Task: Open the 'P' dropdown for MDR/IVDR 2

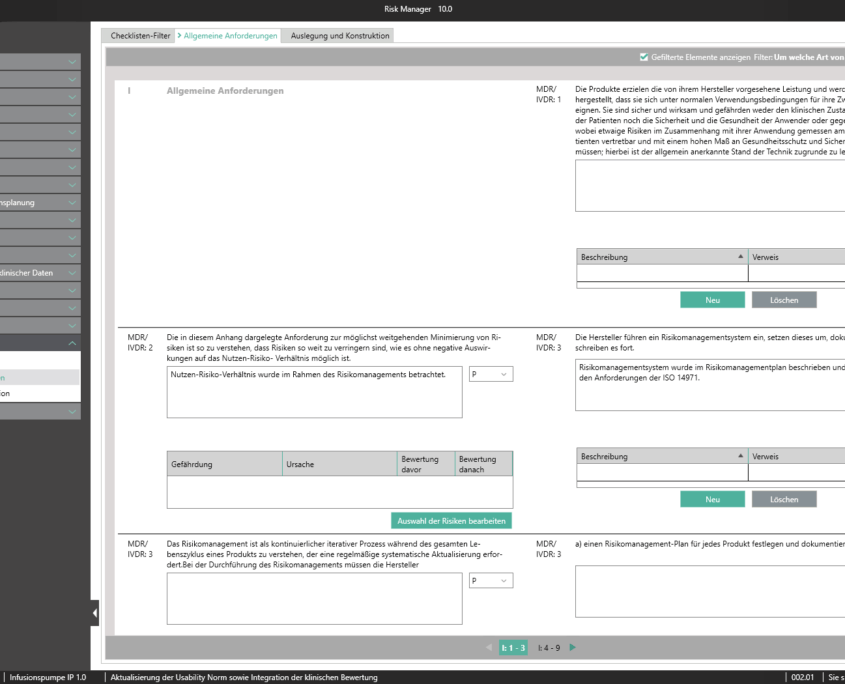Action: (x=490, y=374)
